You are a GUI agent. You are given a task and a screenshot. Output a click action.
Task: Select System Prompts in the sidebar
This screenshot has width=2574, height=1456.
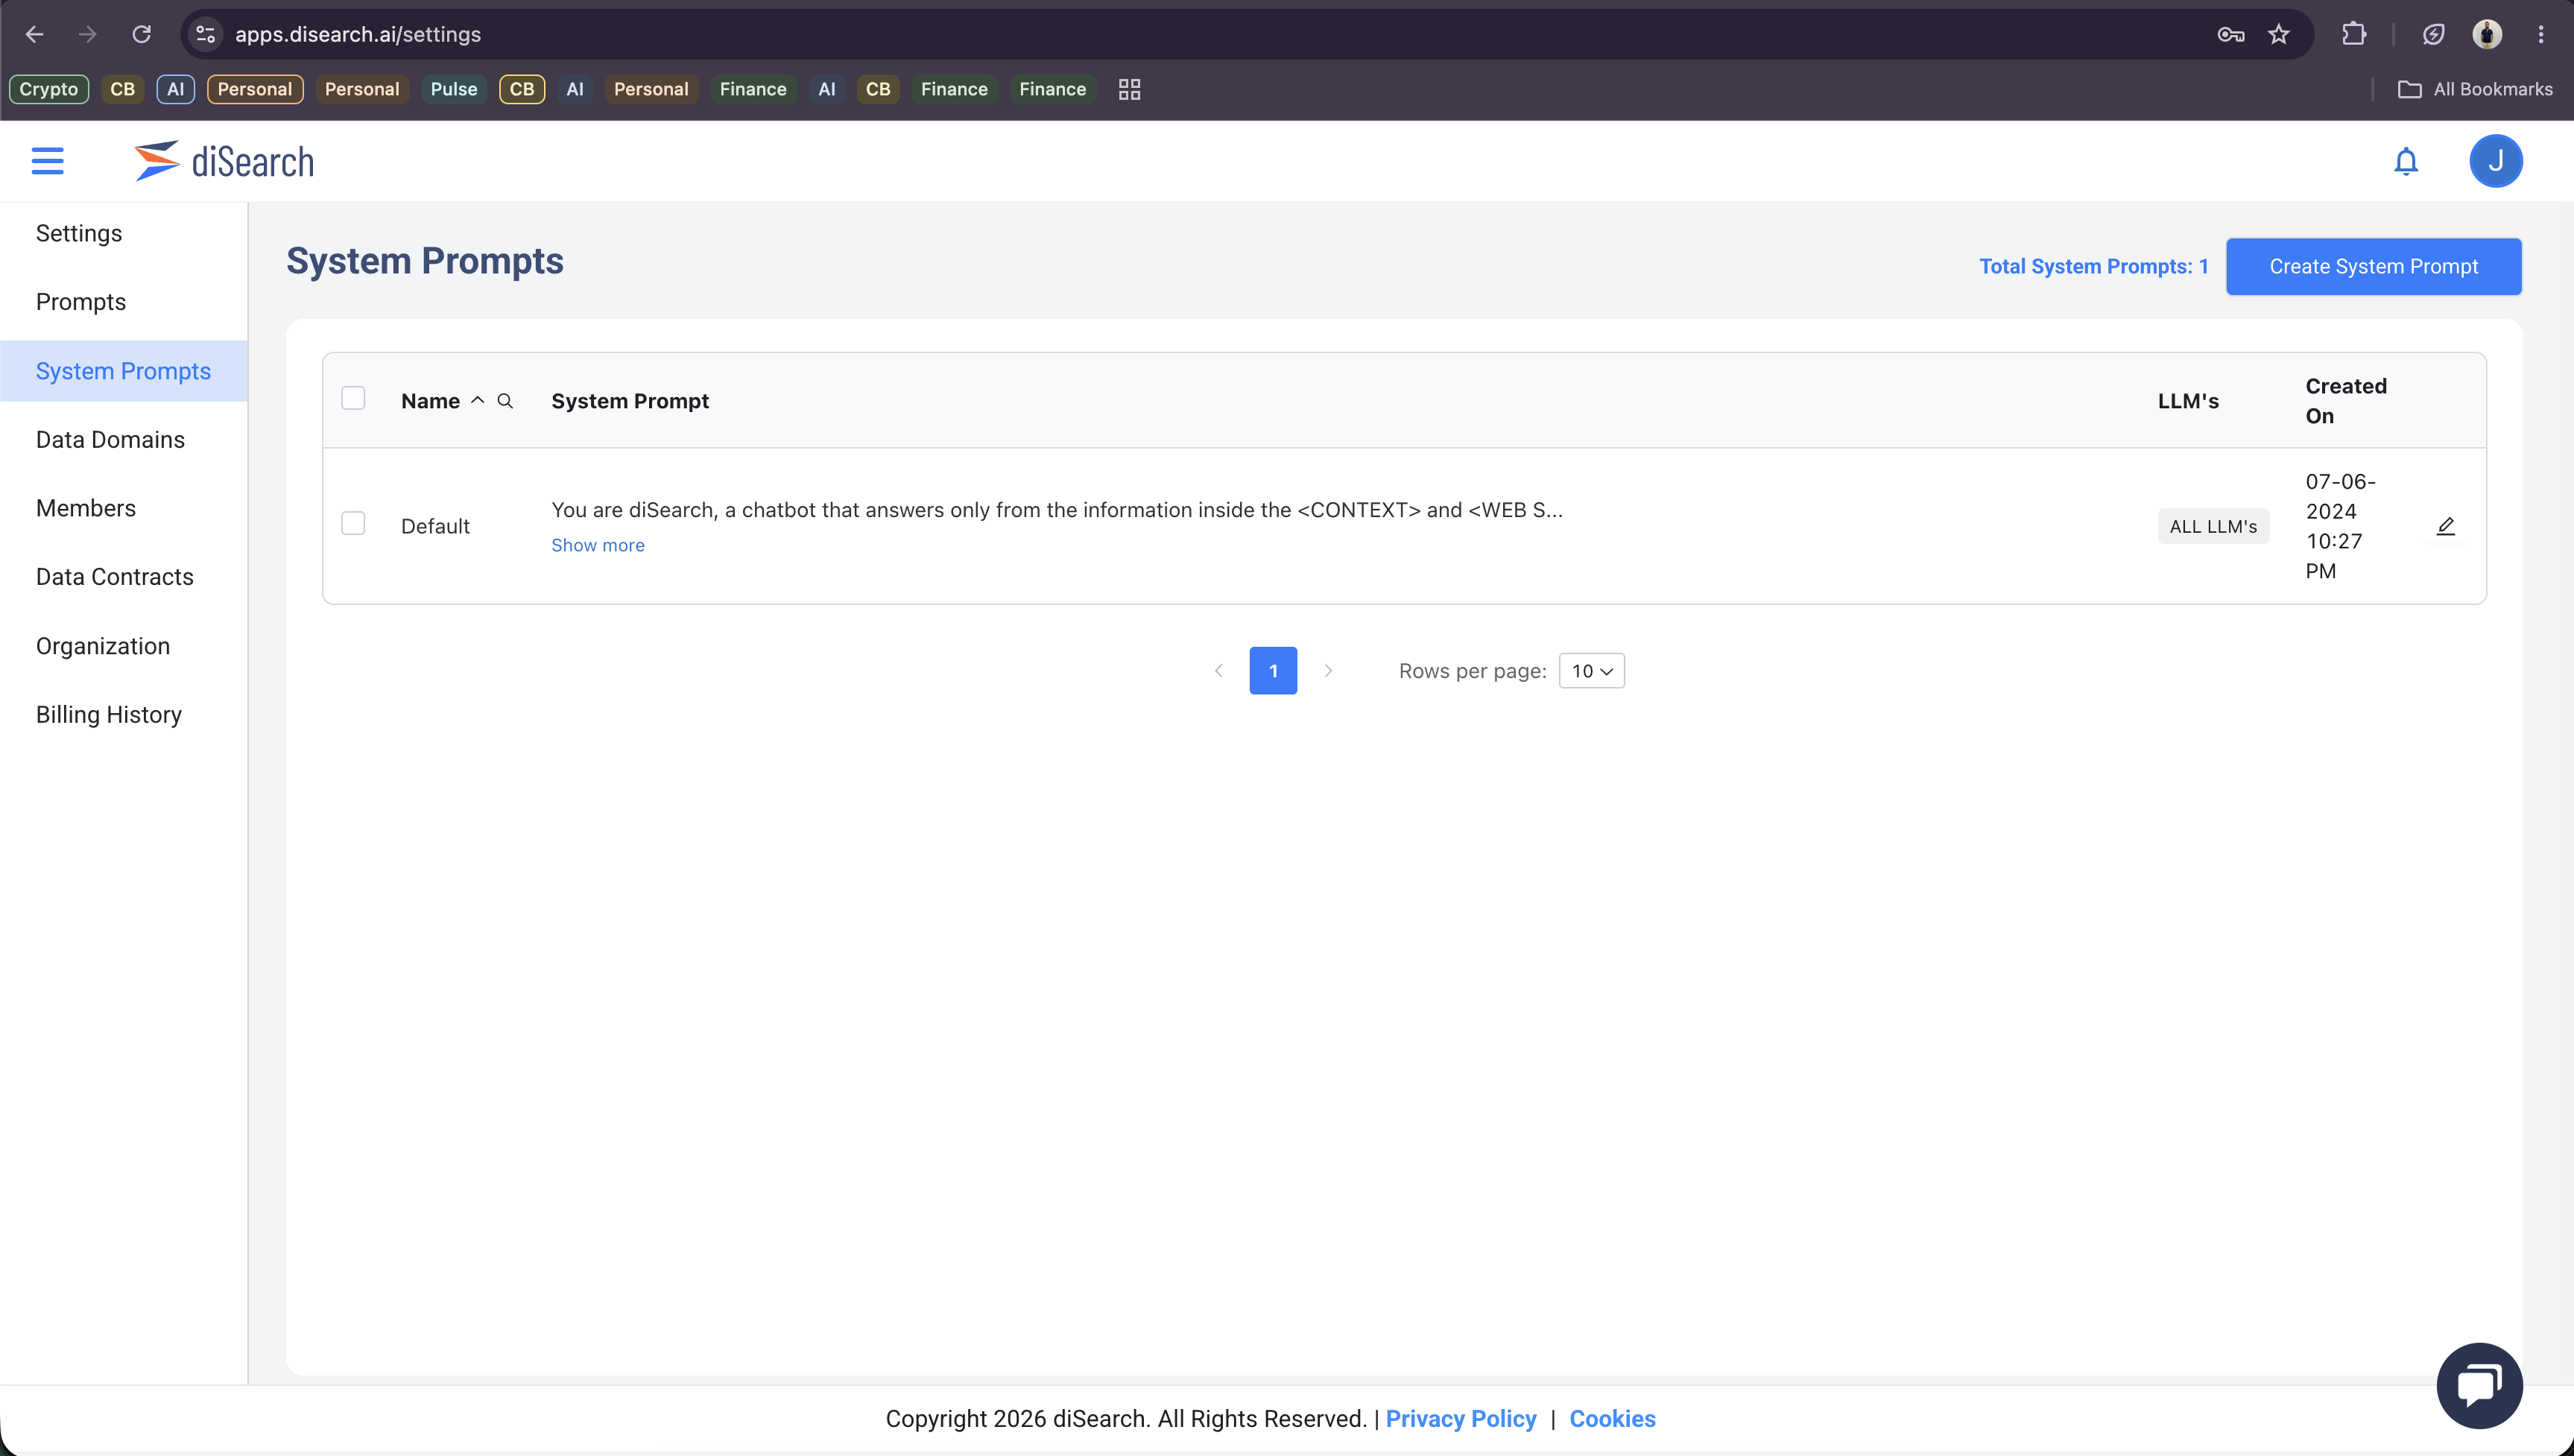pos(123,371)
